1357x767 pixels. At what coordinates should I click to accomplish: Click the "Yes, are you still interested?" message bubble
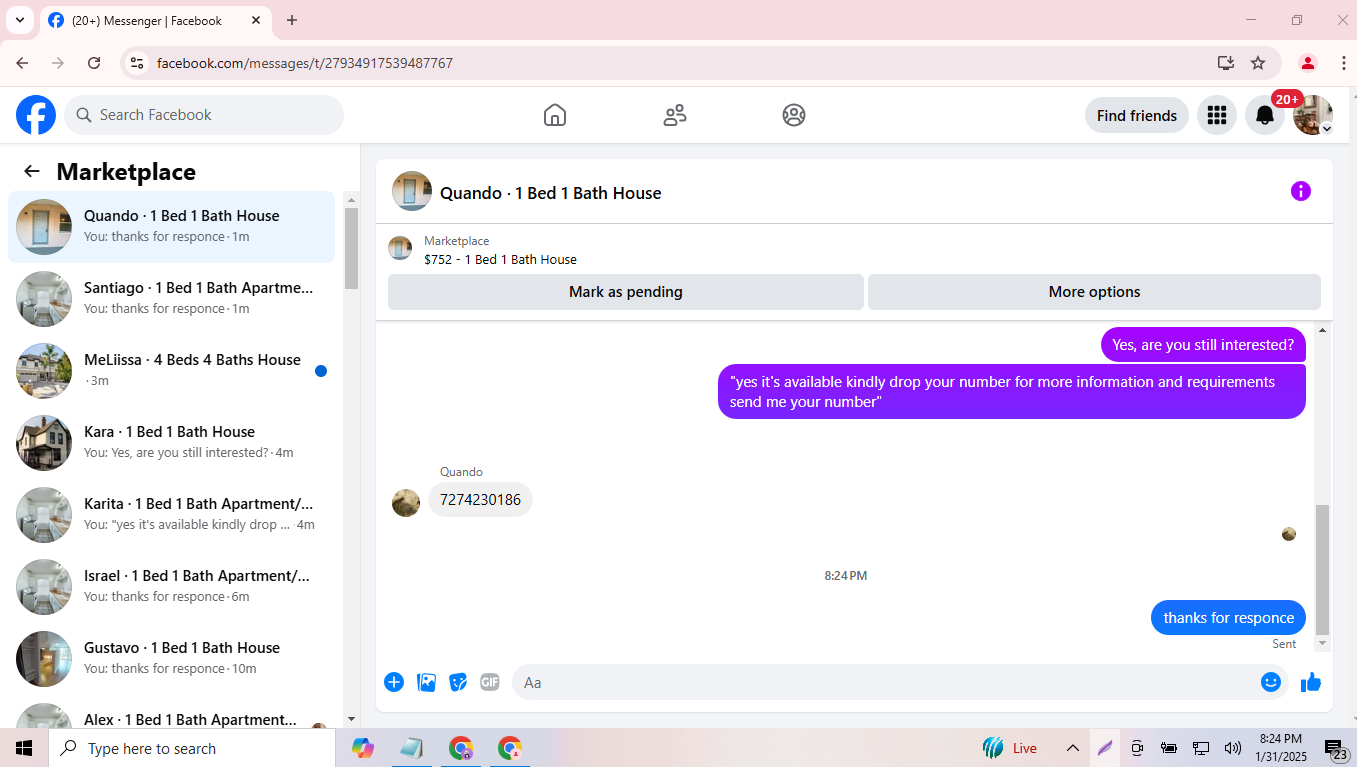(x=1203, y=345)
